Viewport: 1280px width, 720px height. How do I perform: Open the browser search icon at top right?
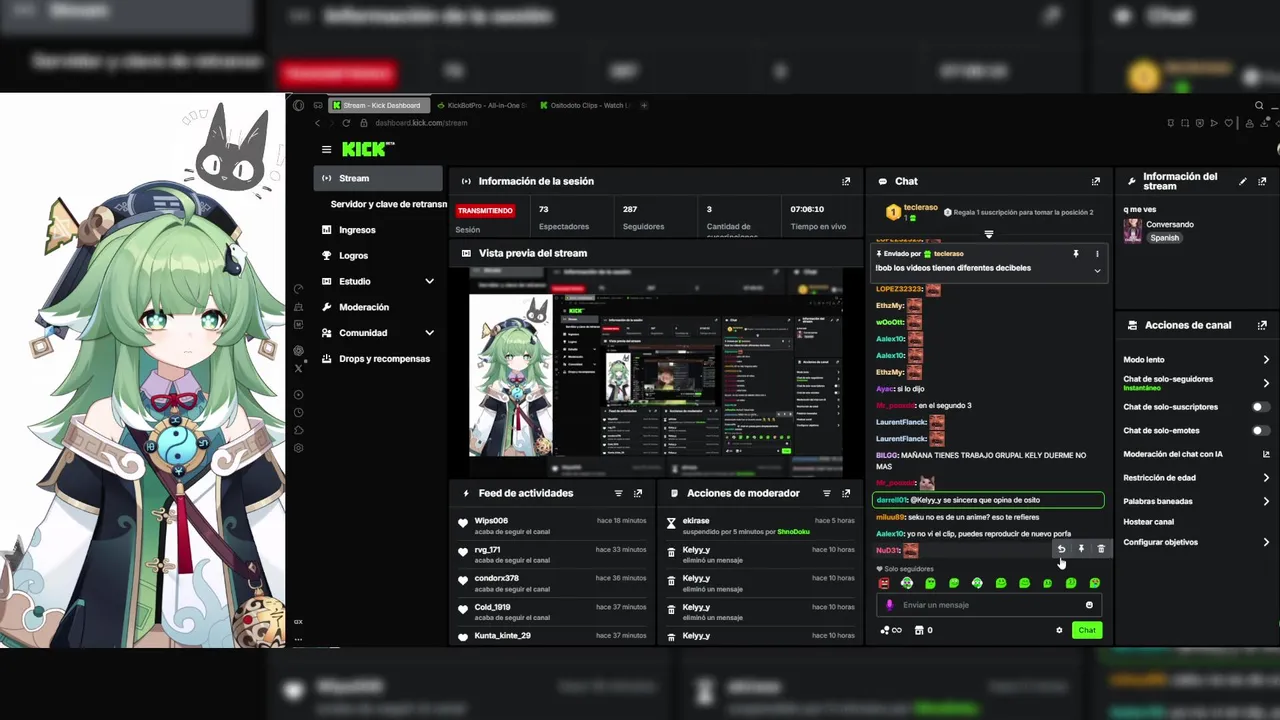point(1259,105)
